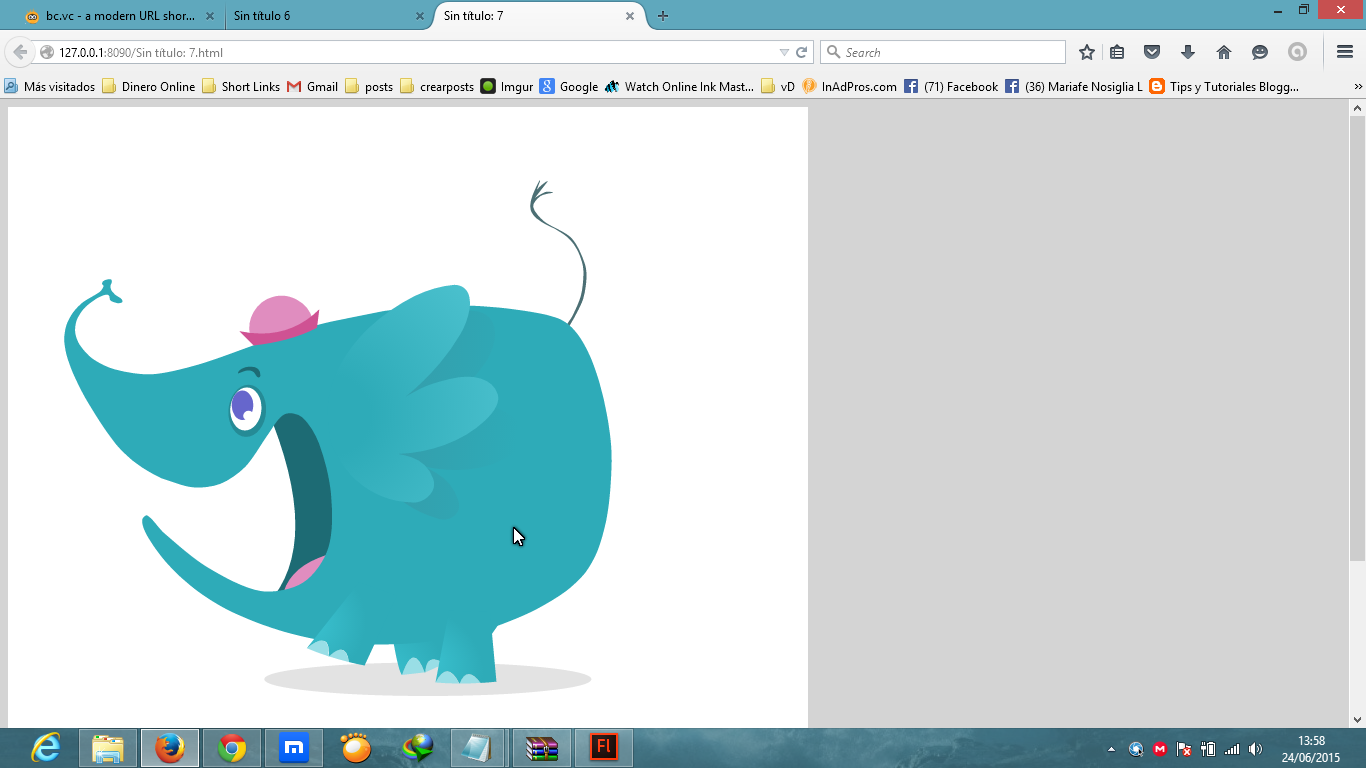Open the Firefox hamburger menu
Screen dimensions: 1366x768
click(1344, 52)
